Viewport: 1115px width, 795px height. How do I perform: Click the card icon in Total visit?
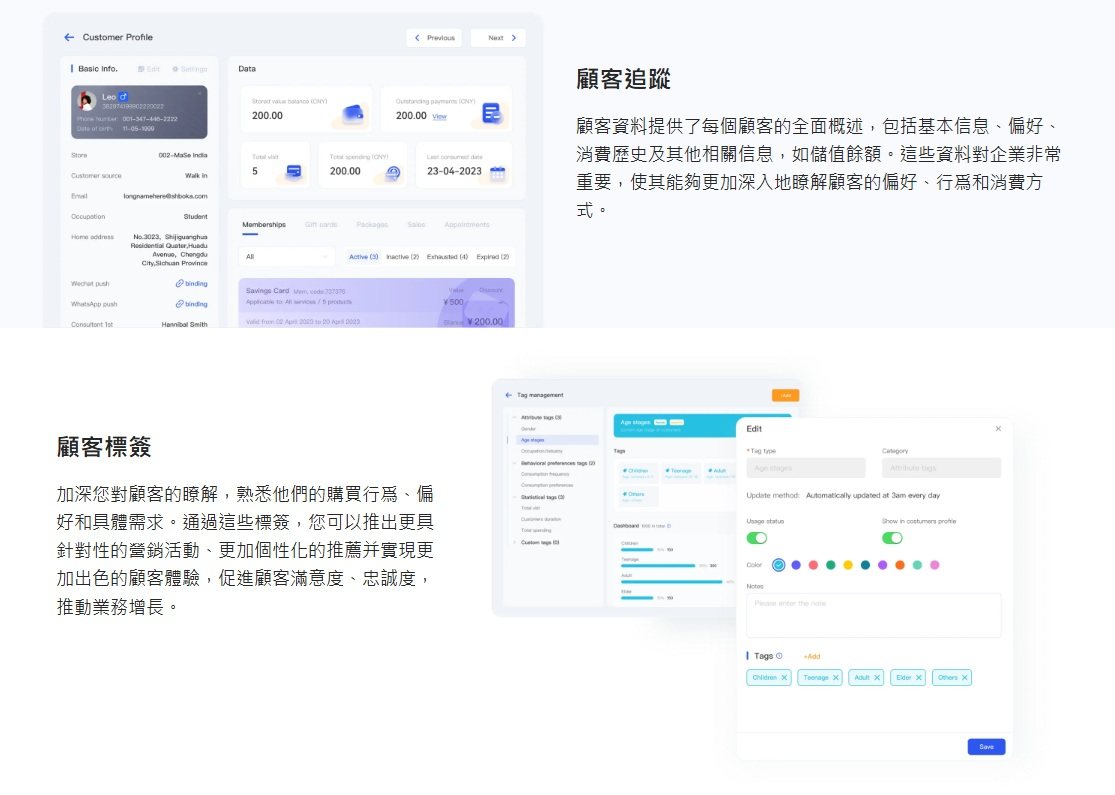click(294, 171)
